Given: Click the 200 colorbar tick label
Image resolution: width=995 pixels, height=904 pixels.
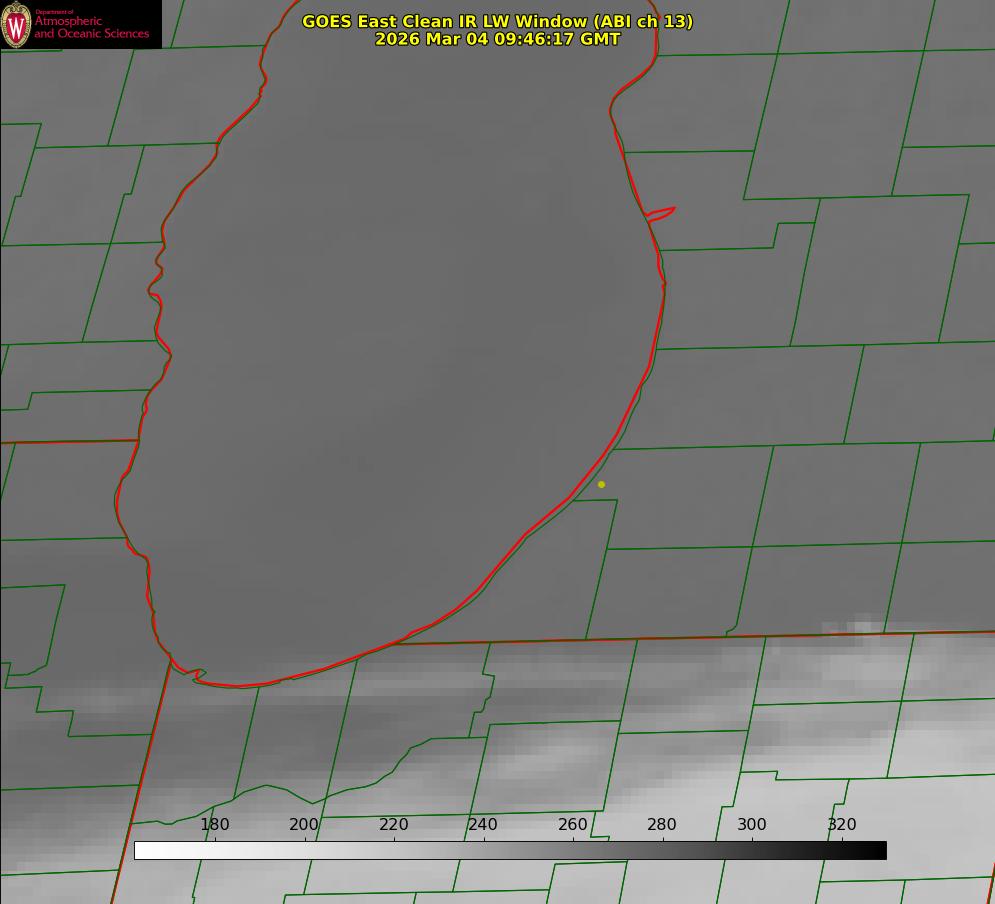Looking at the screenshot, I should pos(304,824).
